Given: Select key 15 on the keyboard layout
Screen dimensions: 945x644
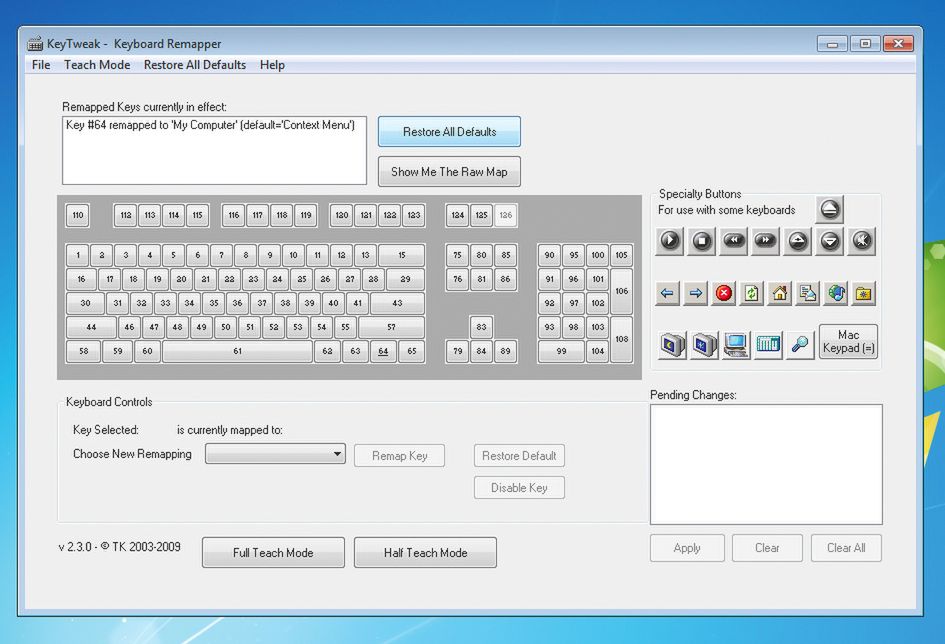Looking at the screenshot, I should (x=402, y=255).
